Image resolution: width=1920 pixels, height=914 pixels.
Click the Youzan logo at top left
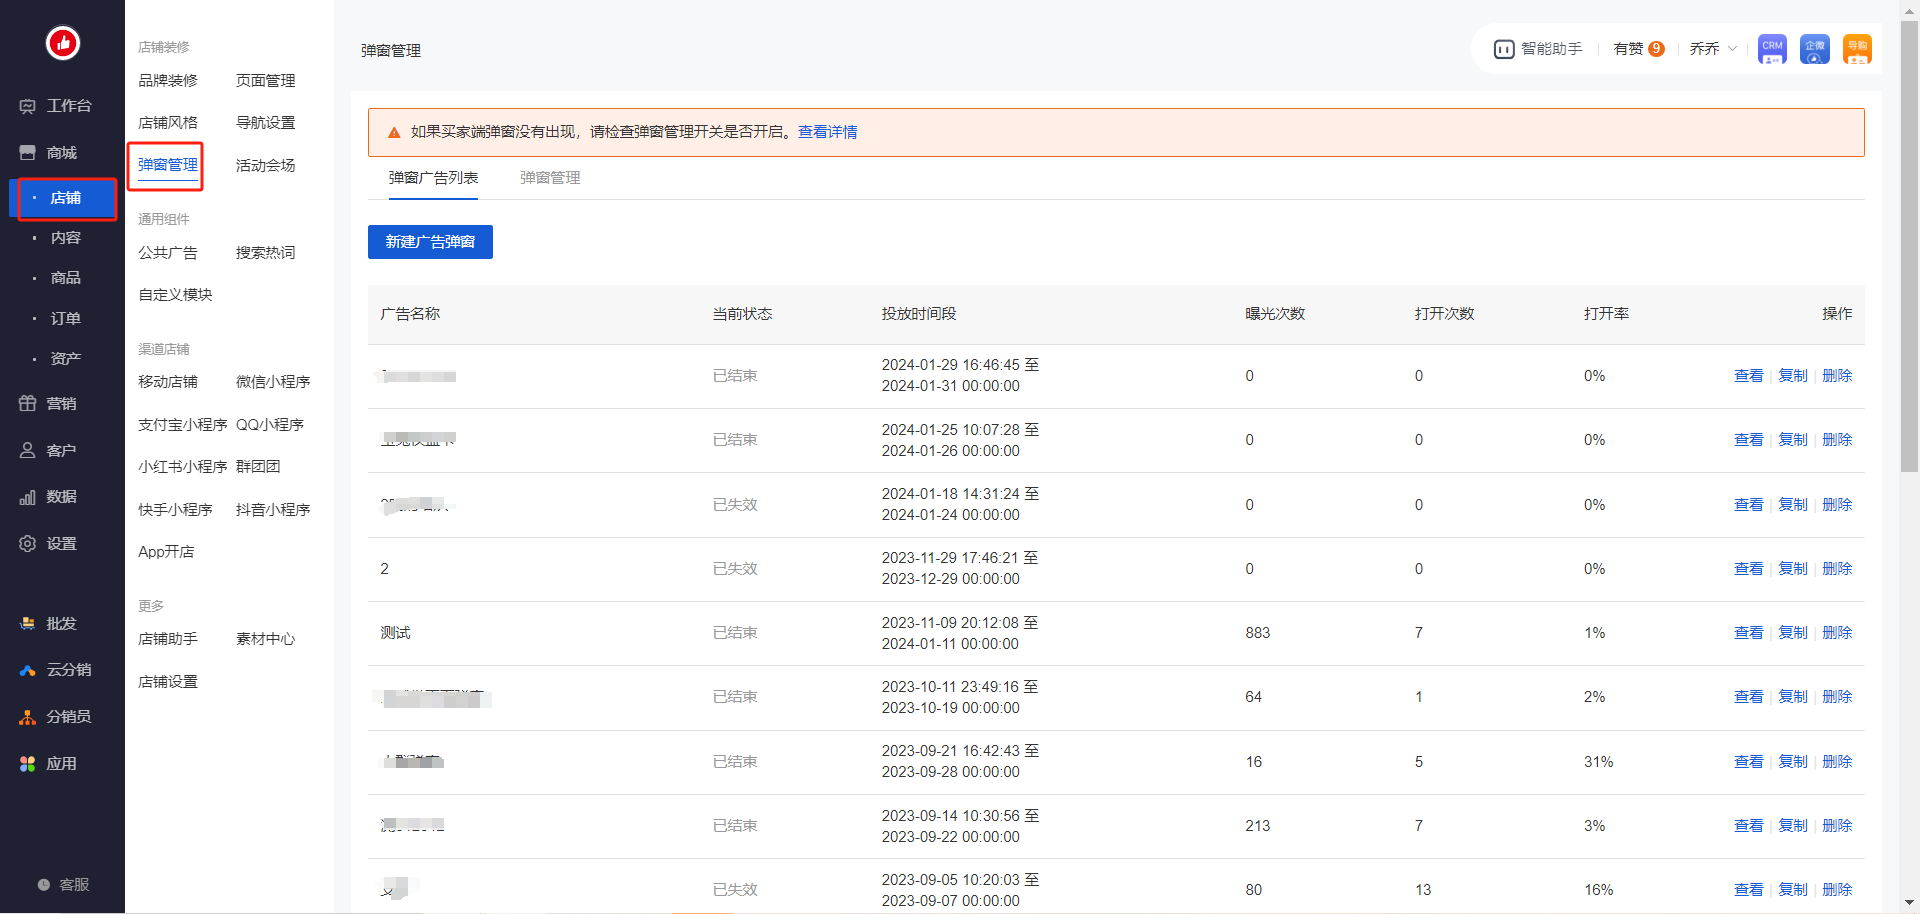coord(63,43)
